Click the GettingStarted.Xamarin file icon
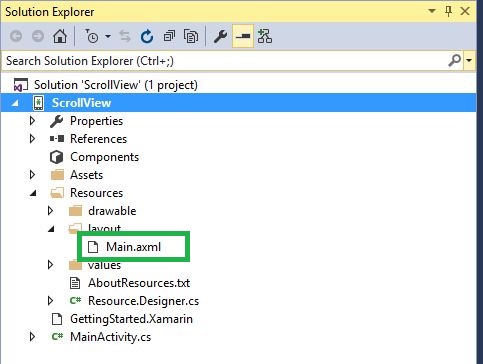 coord(57,319)
